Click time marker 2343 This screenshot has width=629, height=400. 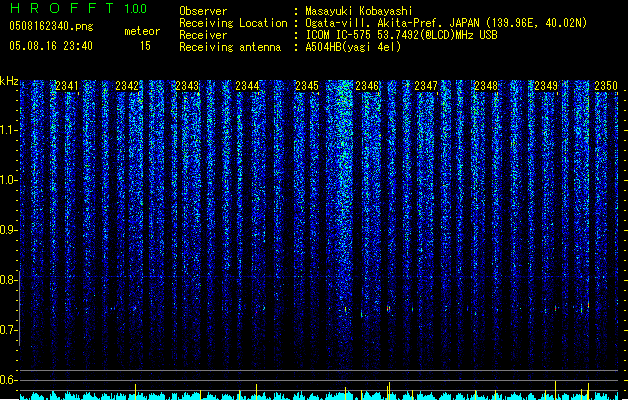pyautogui.click(x=187, y=86)
